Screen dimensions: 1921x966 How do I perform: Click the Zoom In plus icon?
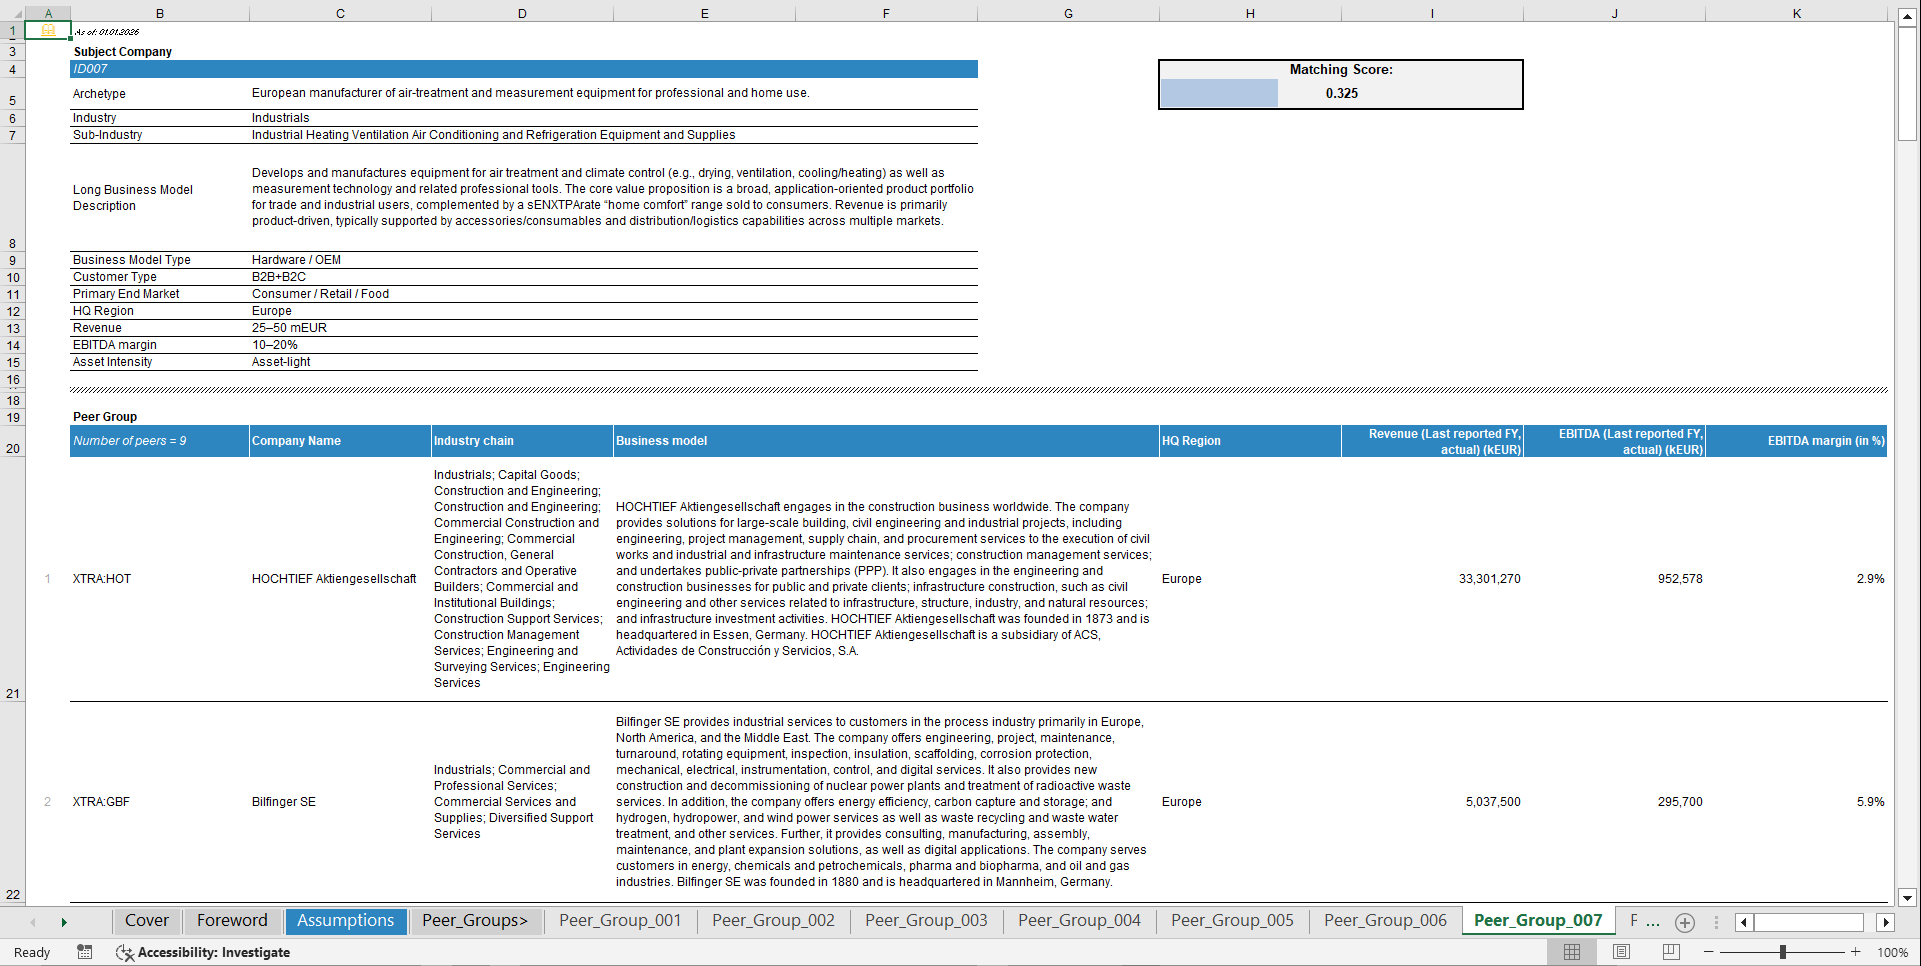[x=1855, y=952]
